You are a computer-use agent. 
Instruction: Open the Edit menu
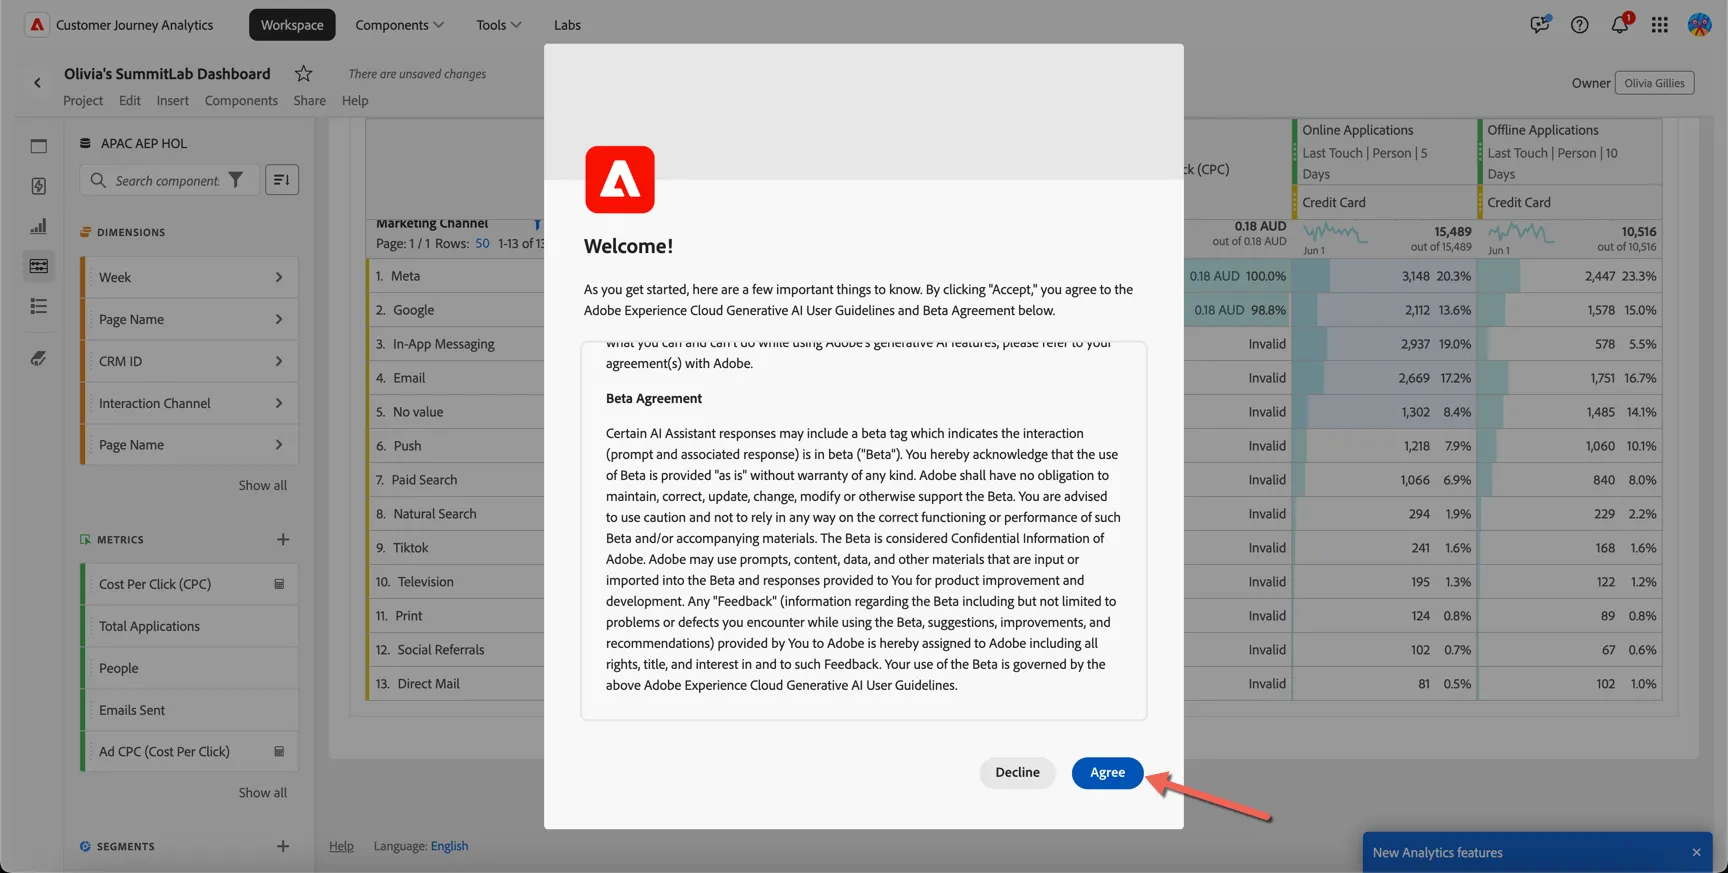point(130,100)
